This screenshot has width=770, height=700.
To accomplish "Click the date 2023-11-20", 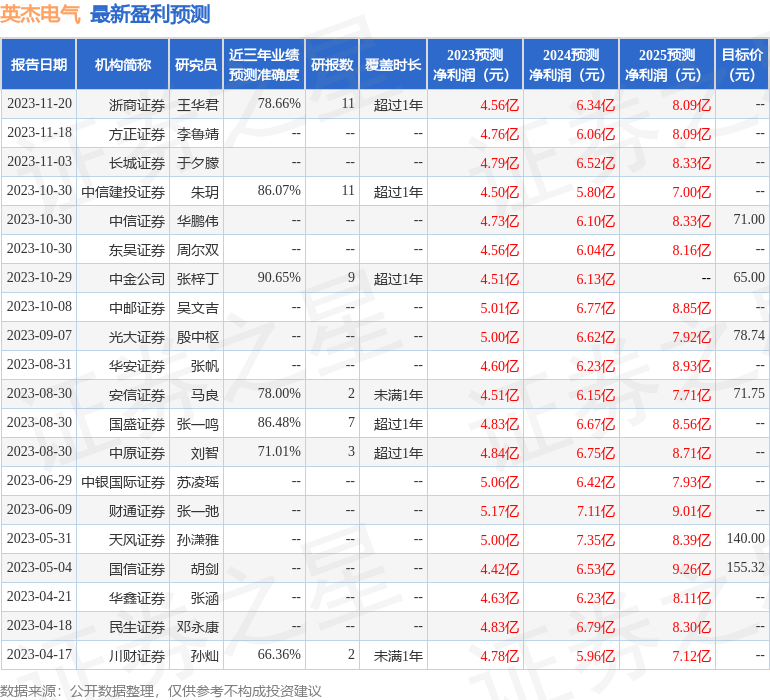I will (x=39, y=104).
